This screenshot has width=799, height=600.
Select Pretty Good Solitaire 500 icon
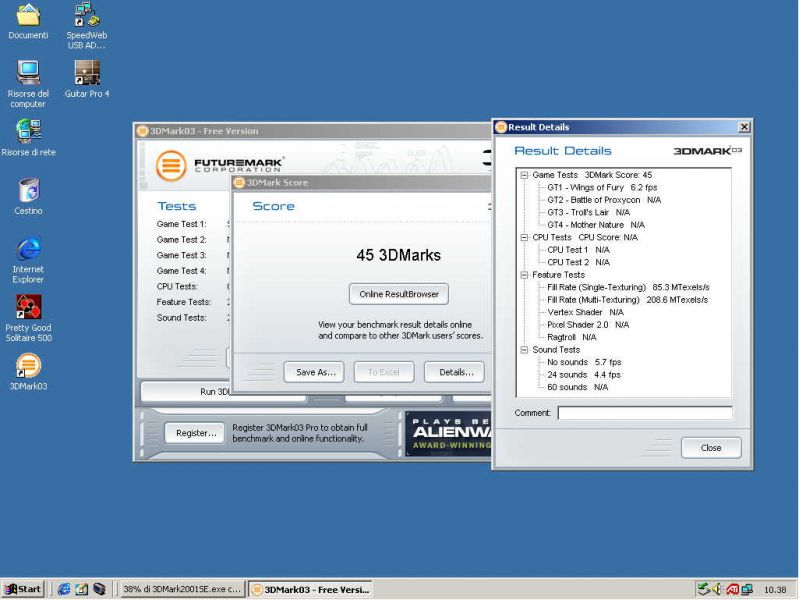click(29, 319)
